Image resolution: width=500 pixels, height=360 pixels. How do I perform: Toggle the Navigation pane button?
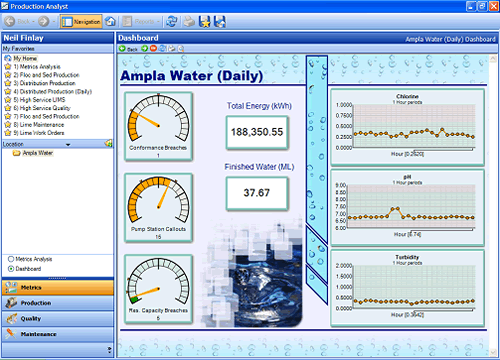(81, 22)
